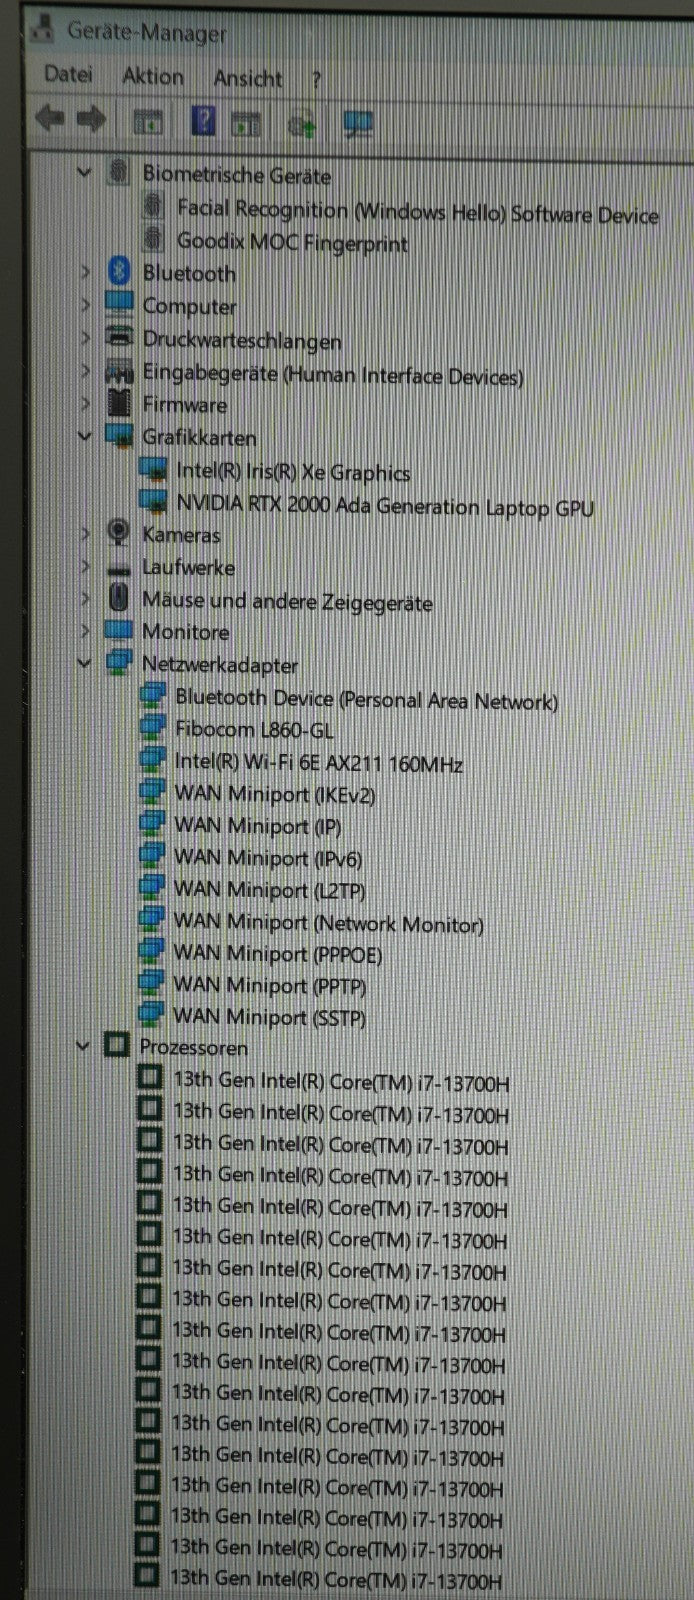Click the Firmware category icon
694x1600 pixels.
[x=119, y=404]
